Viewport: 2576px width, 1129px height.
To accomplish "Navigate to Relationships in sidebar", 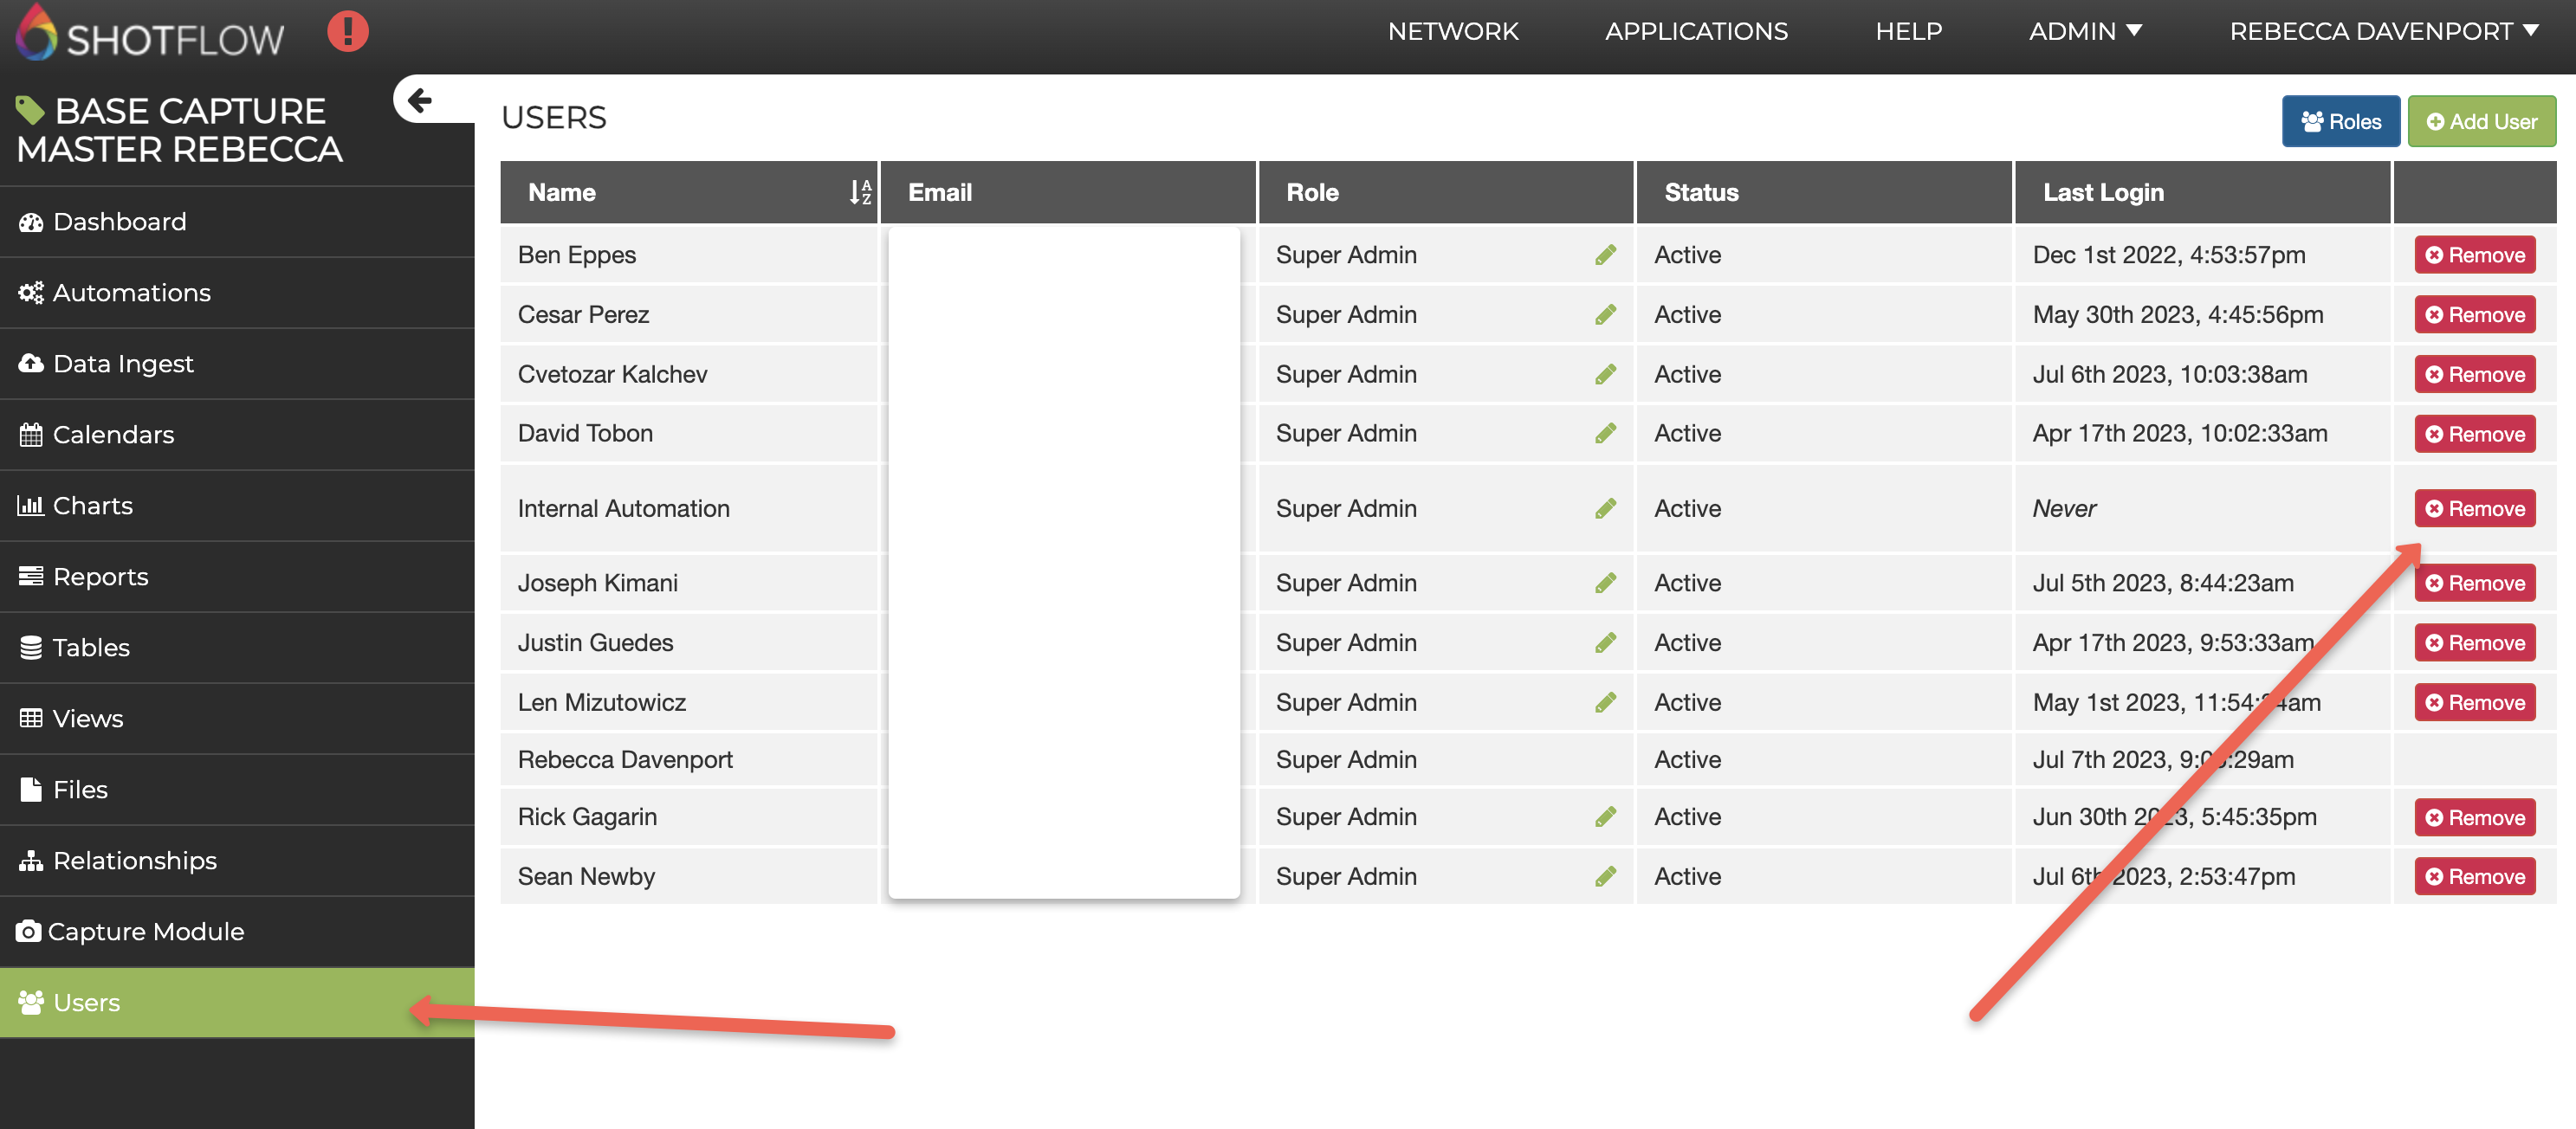I will pos(134,860).
